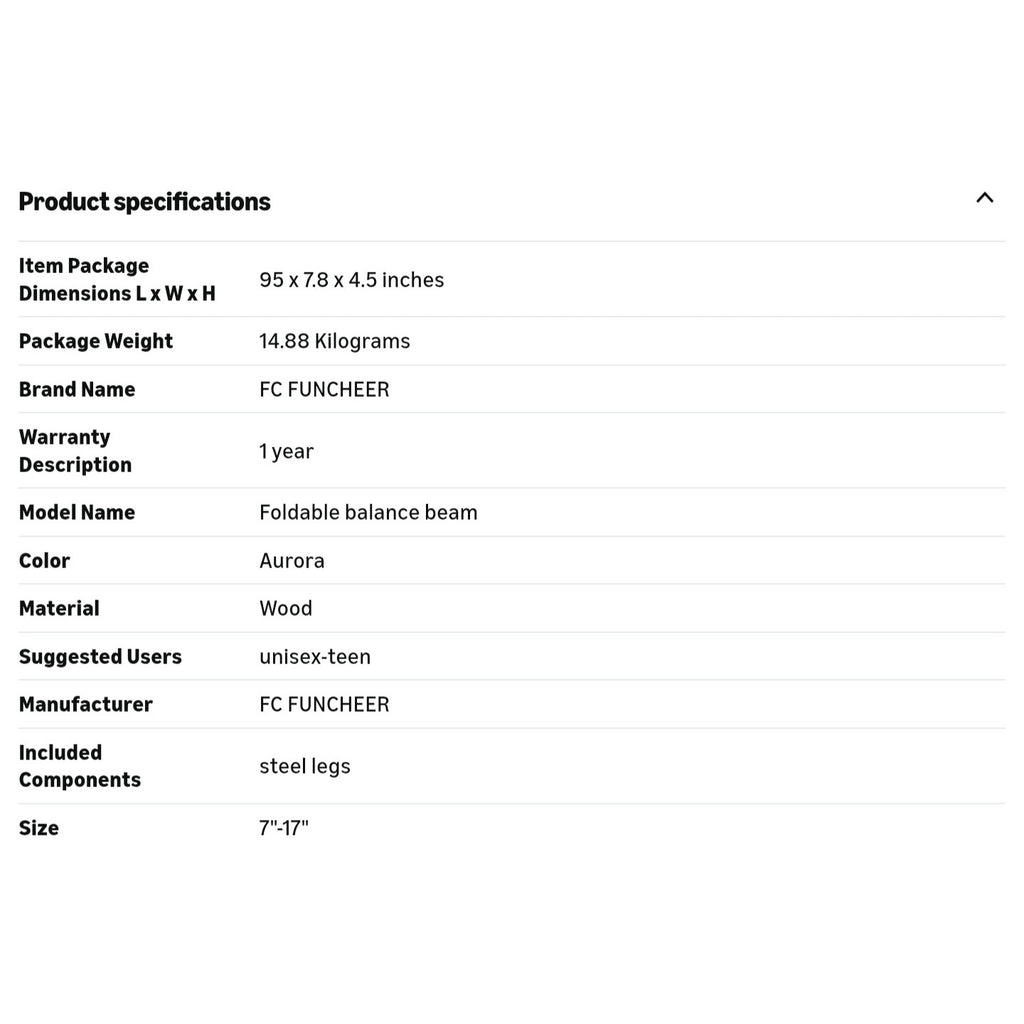Select the Item Package Dimensions label

(117, 280)
